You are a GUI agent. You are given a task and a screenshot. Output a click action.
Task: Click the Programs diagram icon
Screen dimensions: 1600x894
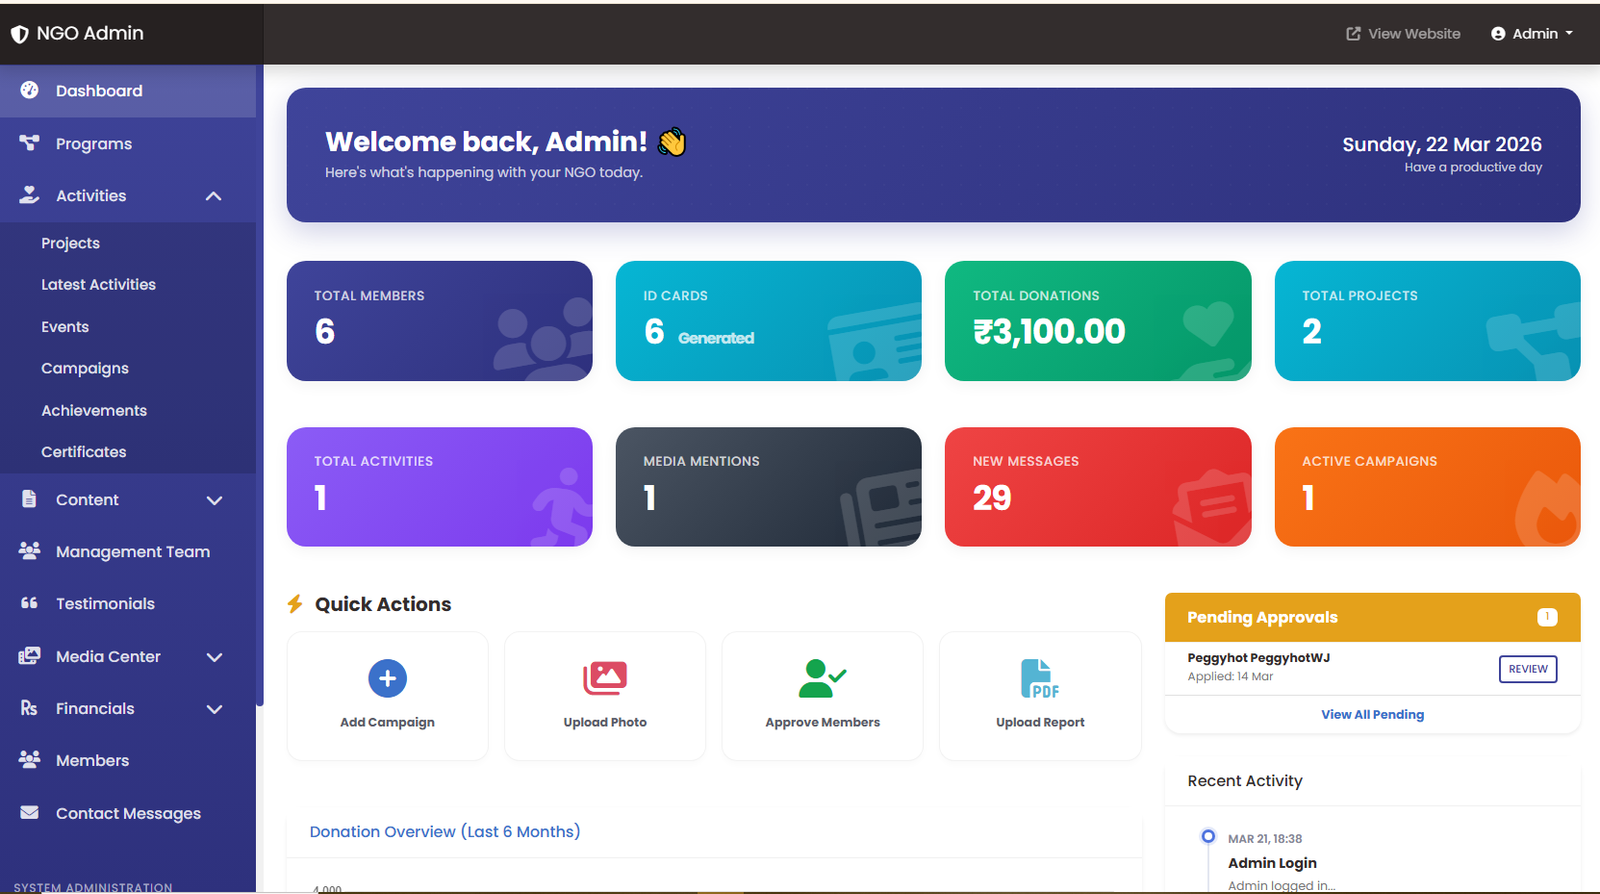pos(29,143)
